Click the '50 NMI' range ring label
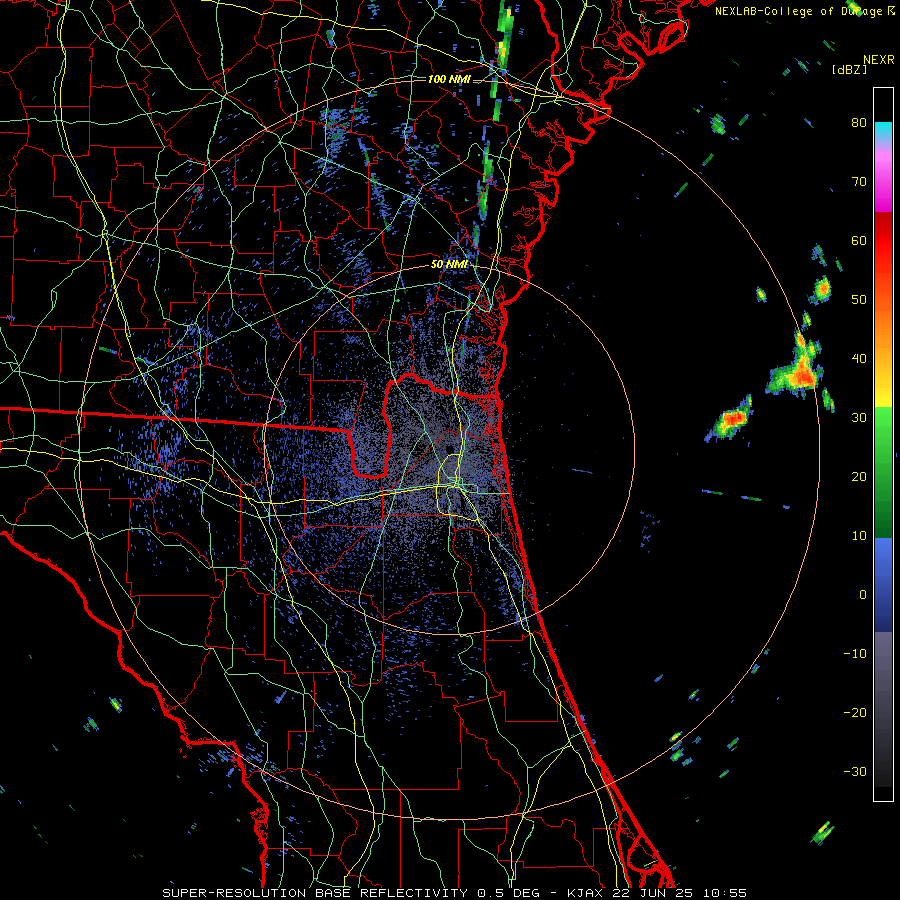This screenshot has height=900, width=900. pyautogui.click(x=449, y=265)
